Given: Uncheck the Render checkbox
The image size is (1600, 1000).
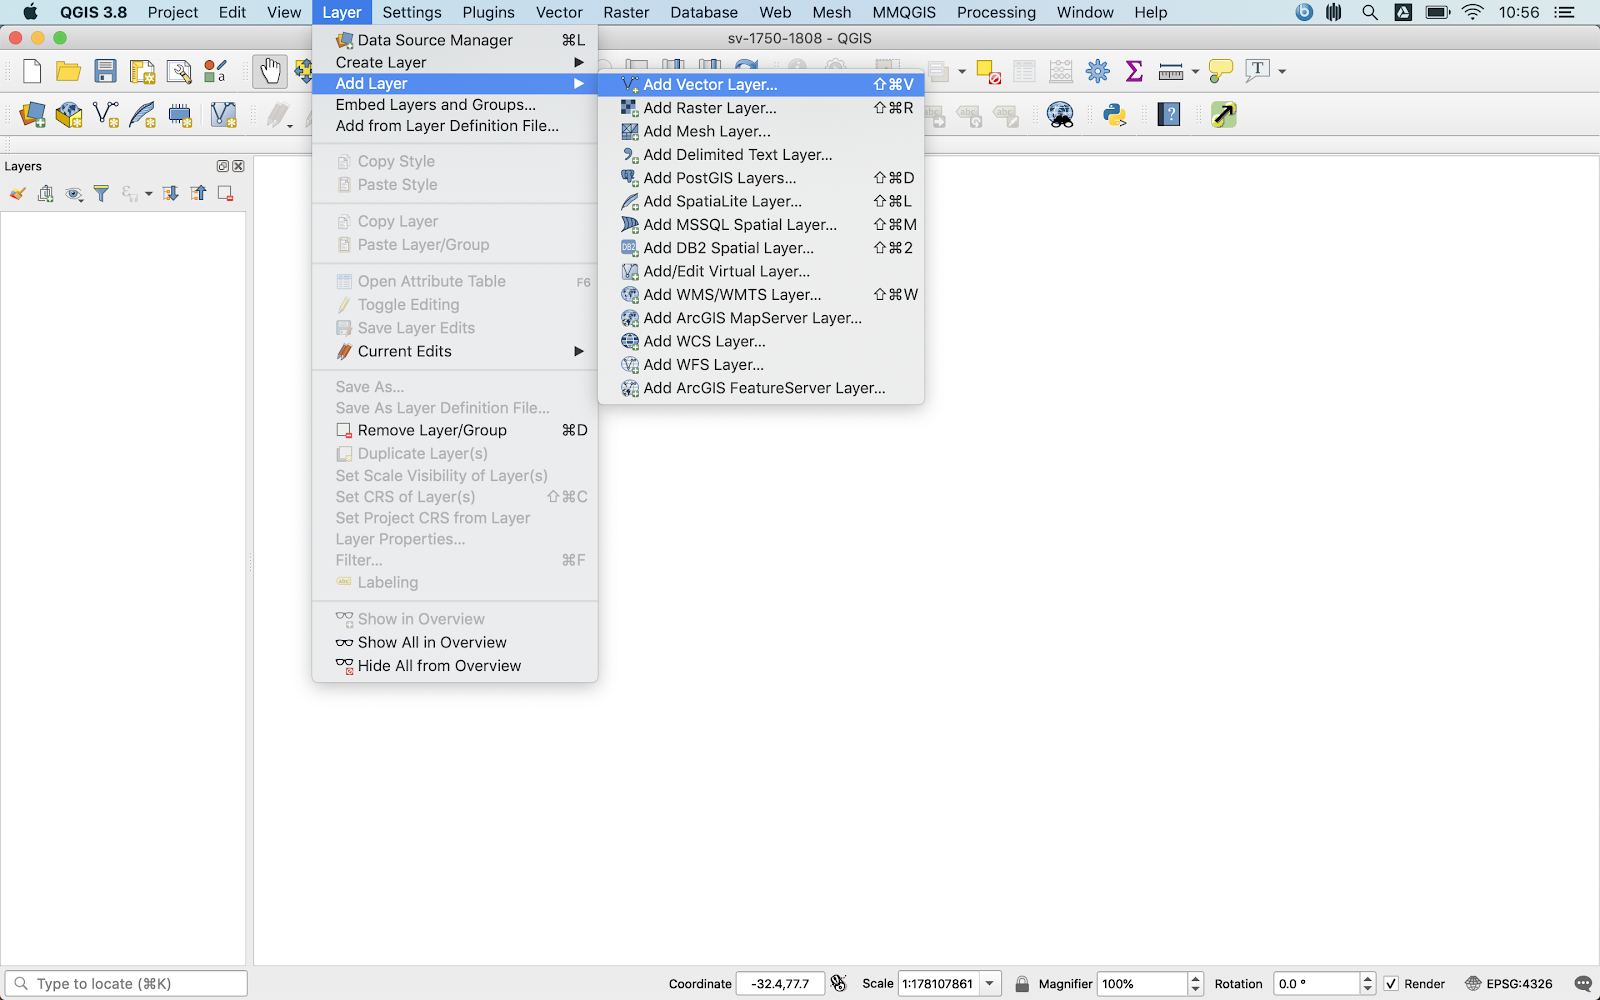Looking at the screenshot, I should tap(1391, 984).
